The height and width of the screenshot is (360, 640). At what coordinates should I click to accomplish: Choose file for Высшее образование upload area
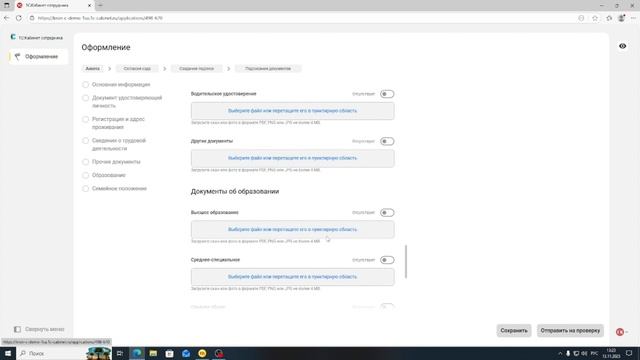coord(293,229)
